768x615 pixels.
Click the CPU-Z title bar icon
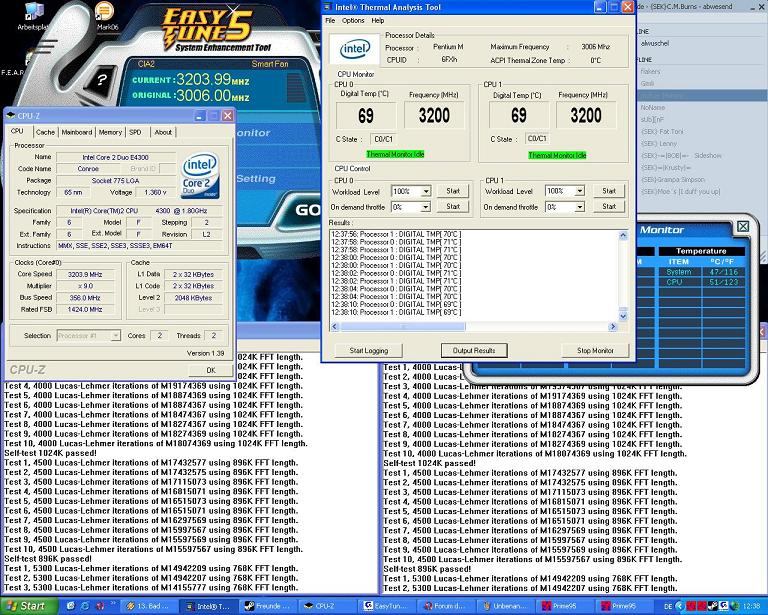(x=11, y=116)
